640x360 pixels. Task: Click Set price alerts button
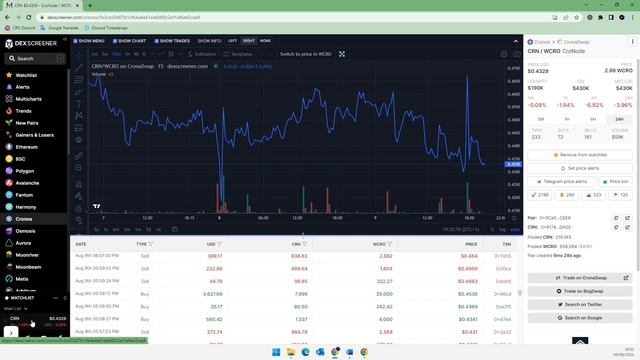tap(580, 168)
